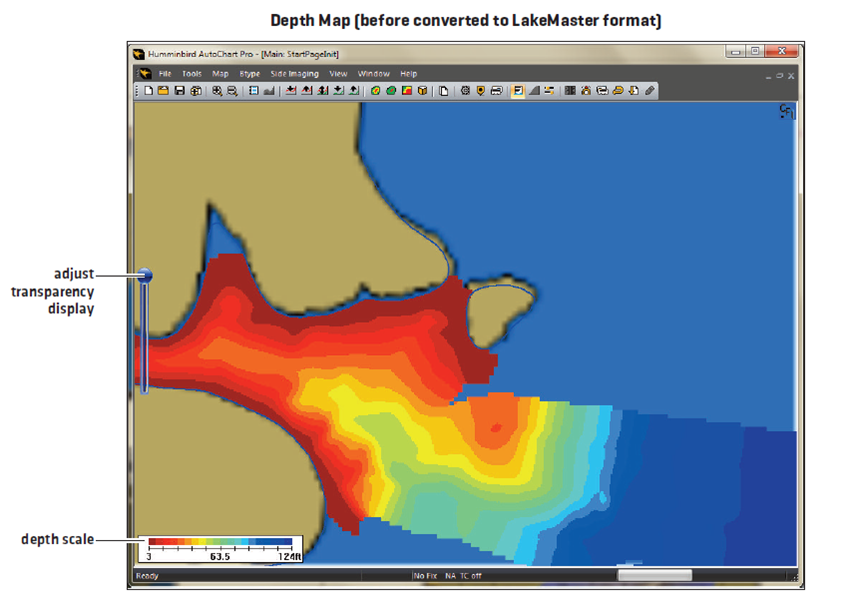The image size is (844, 595).
Task: Click 'No Fix' in the status bar
Action: tap(425, 576)
